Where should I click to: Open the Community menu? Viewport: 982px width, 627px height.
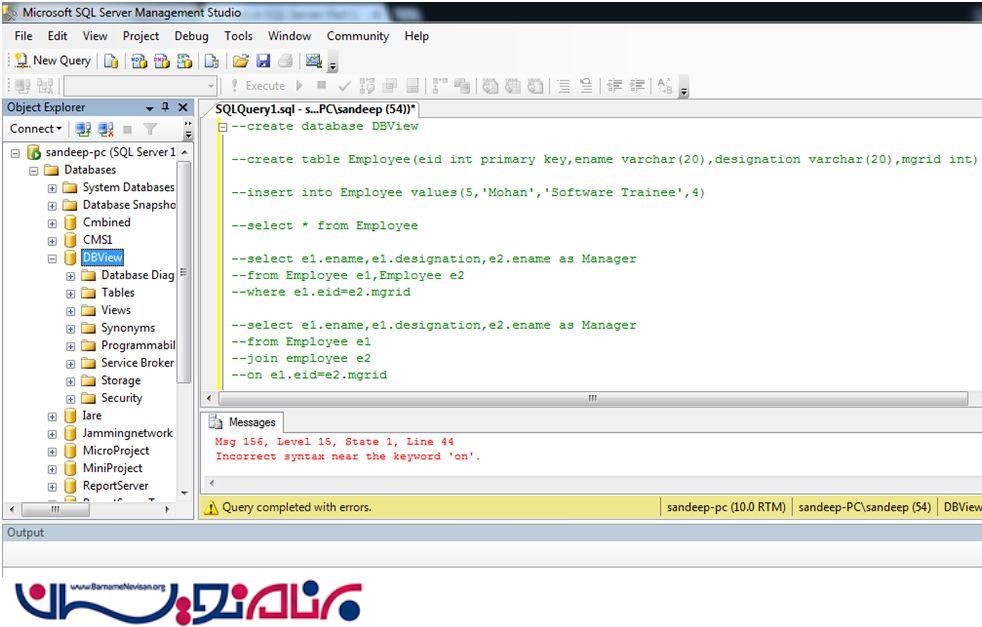point(357,36)
